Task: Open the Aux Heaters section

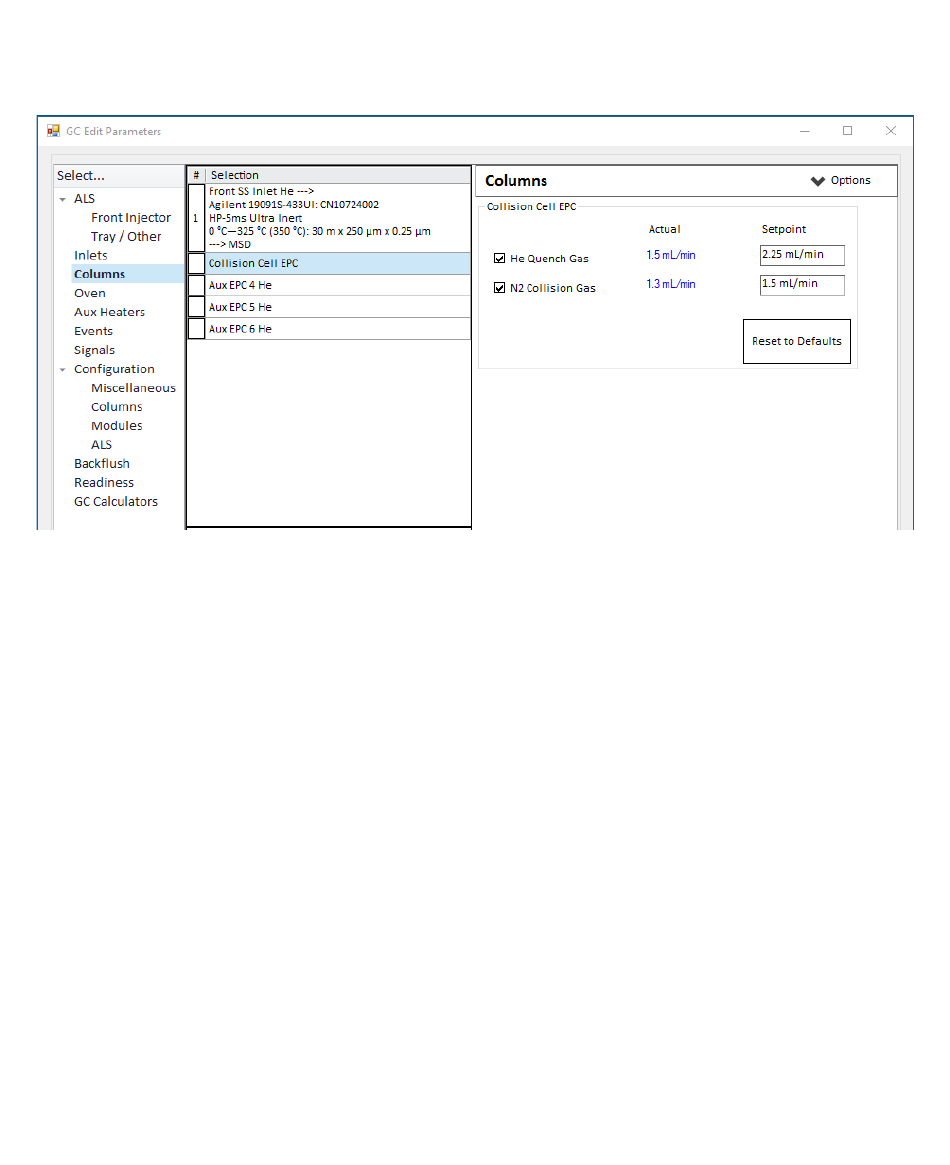Action: (109, 312)
